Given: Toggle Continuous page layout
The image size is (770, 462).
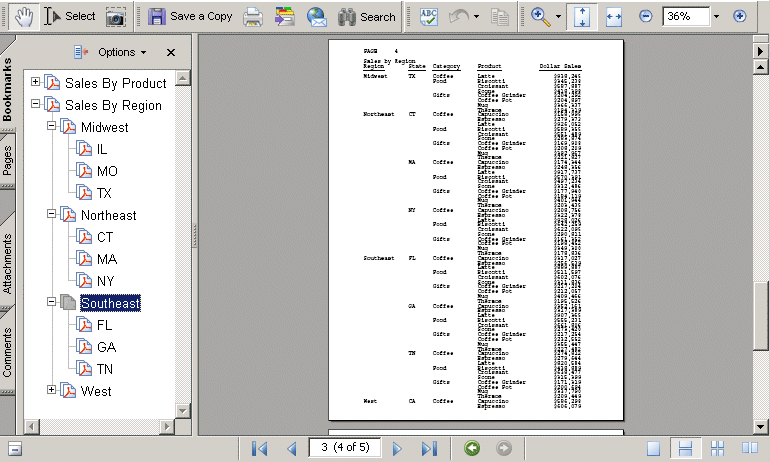Looking at the screenshot, I should pyautogui.click(x=686, y=449).
